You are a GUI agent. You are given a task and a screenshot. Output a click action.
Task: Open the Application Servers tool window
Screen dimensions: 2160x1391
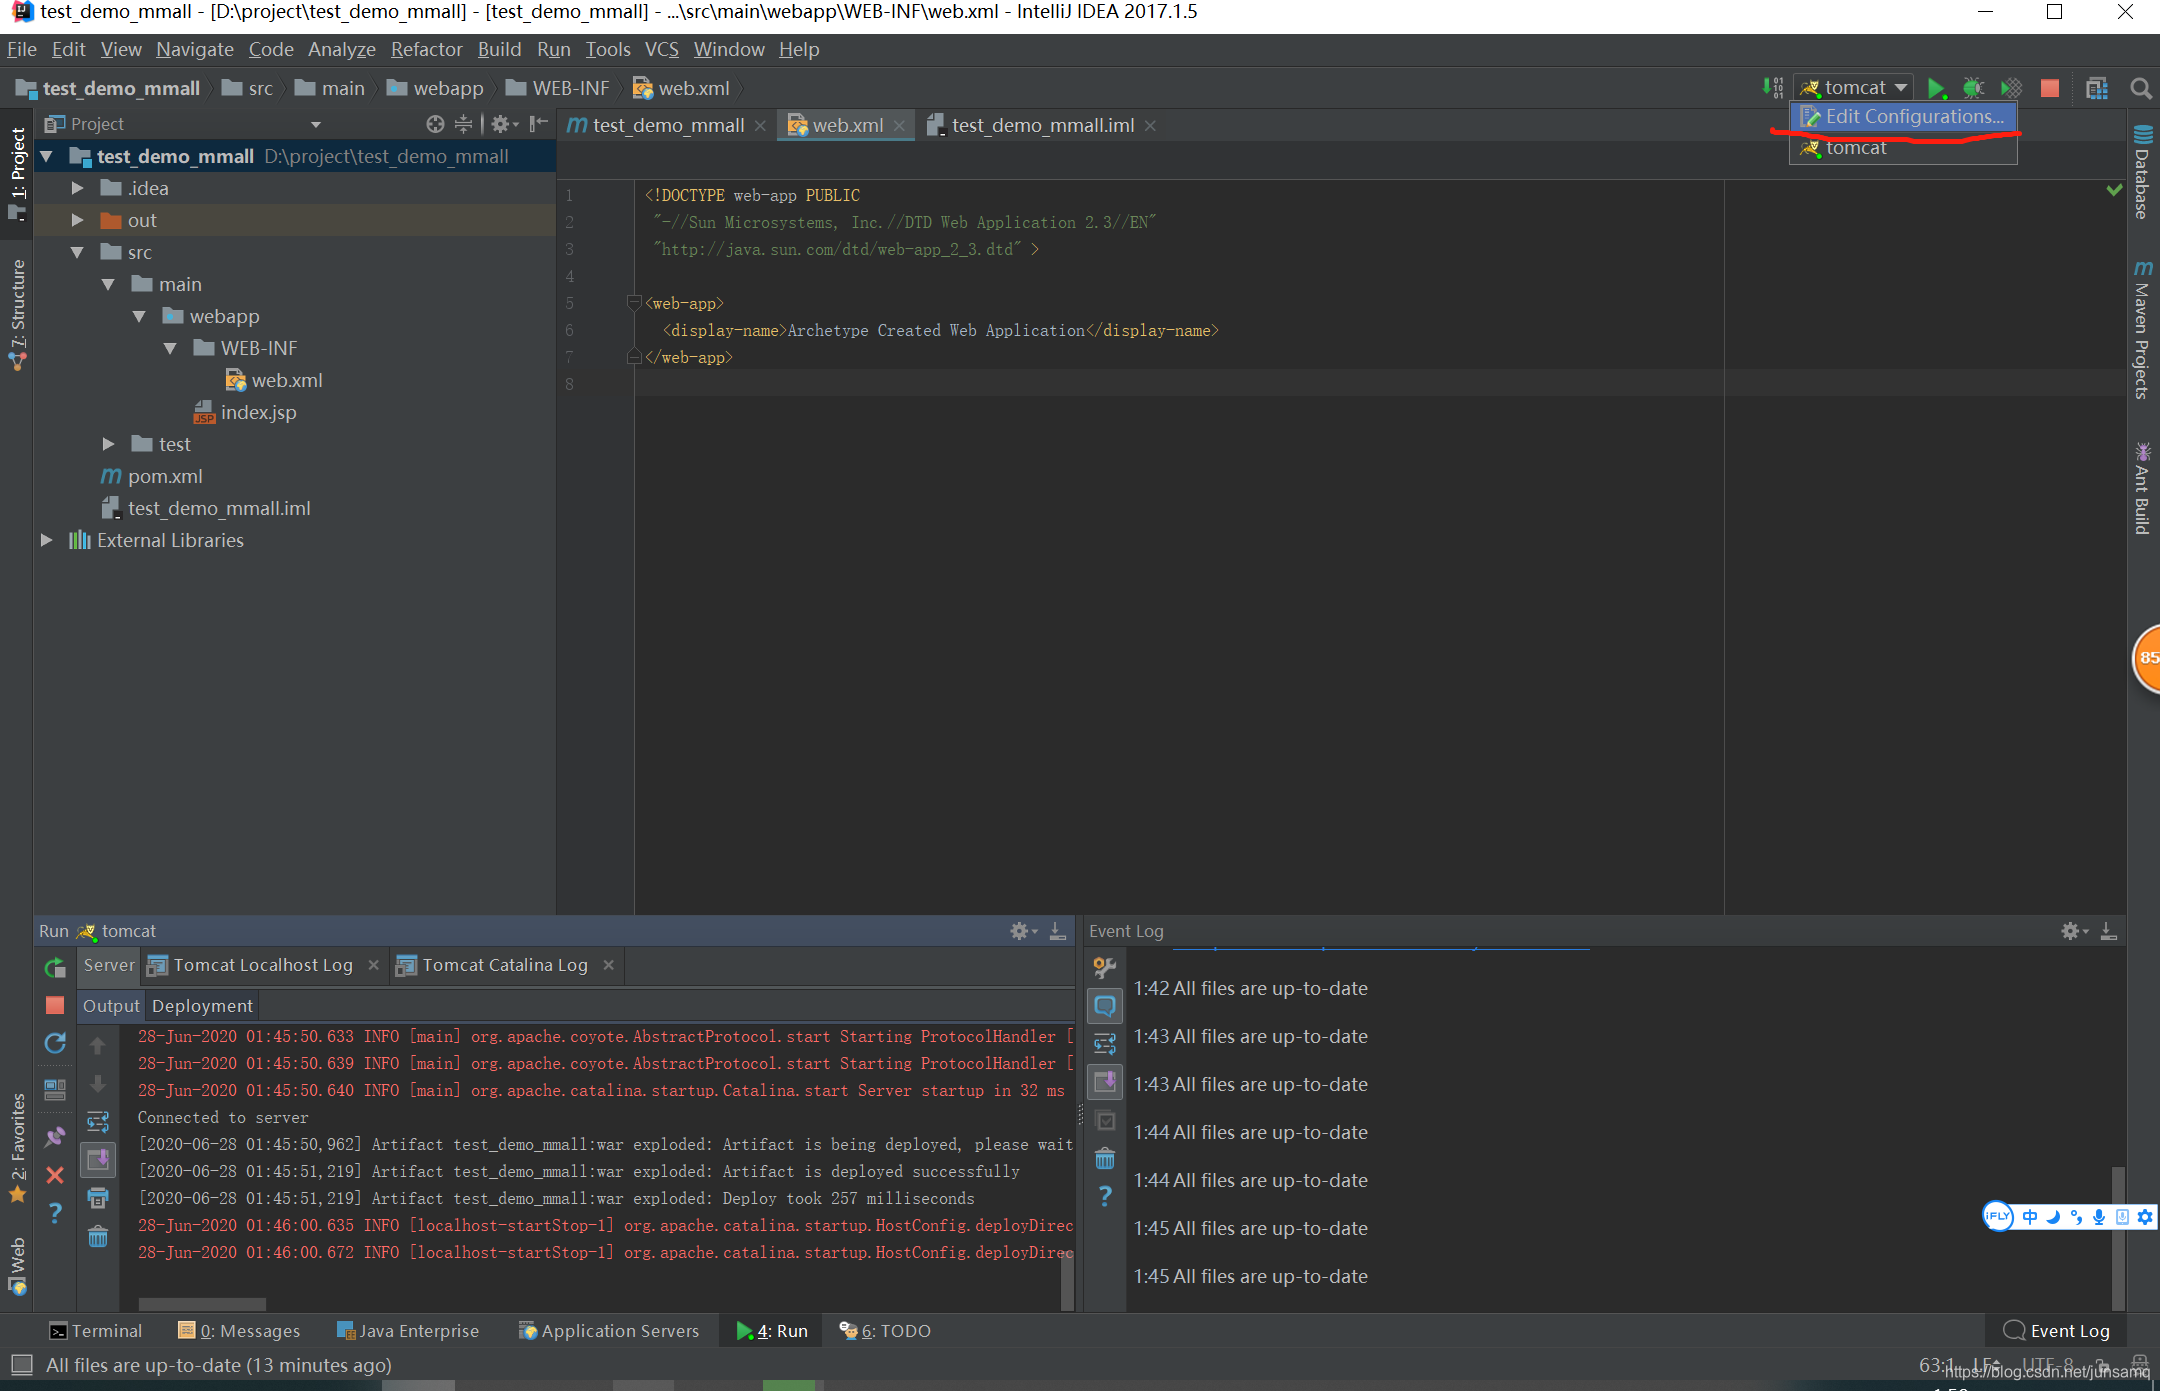pyautogui.click(x=609, y=1331)
